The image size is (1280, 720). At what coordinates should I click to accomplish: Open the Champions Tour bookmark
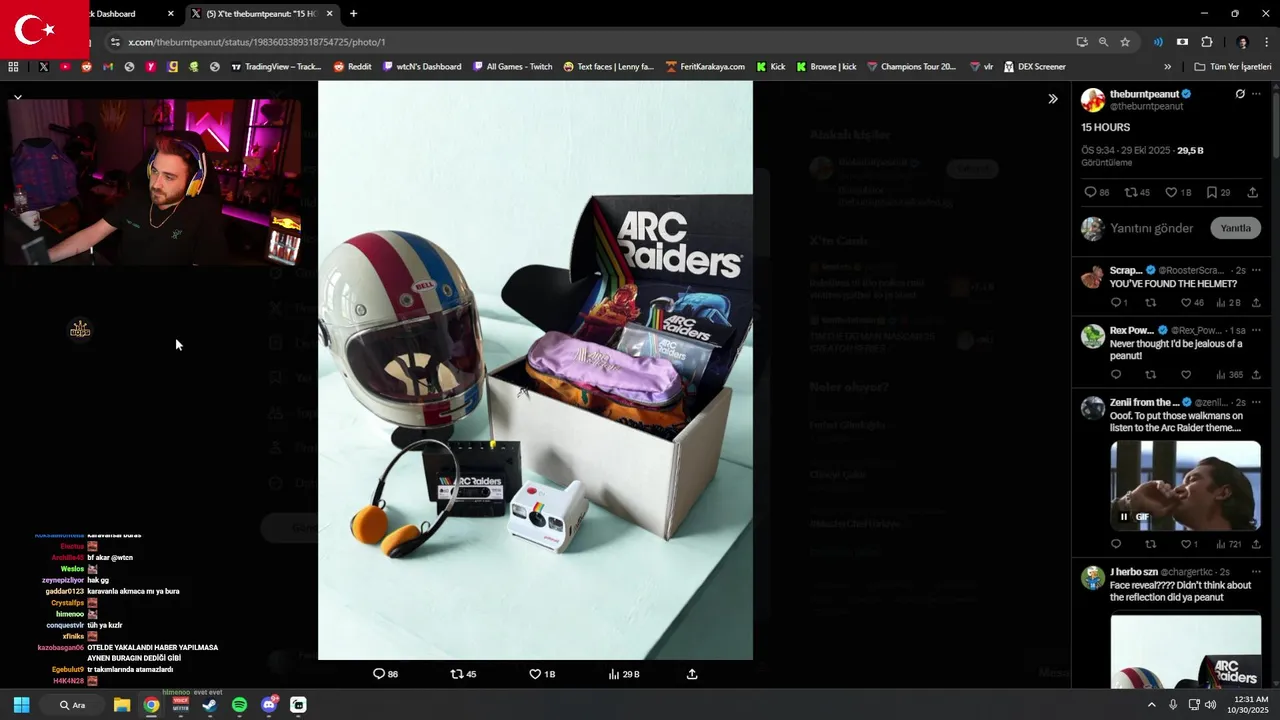point(911,67)
